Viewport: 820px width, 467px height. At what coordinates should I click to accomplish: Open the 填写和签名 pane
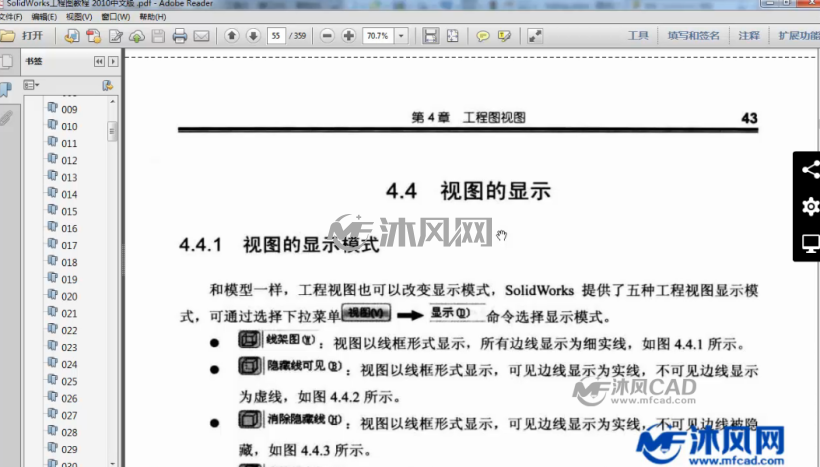(x=693, y=36)
